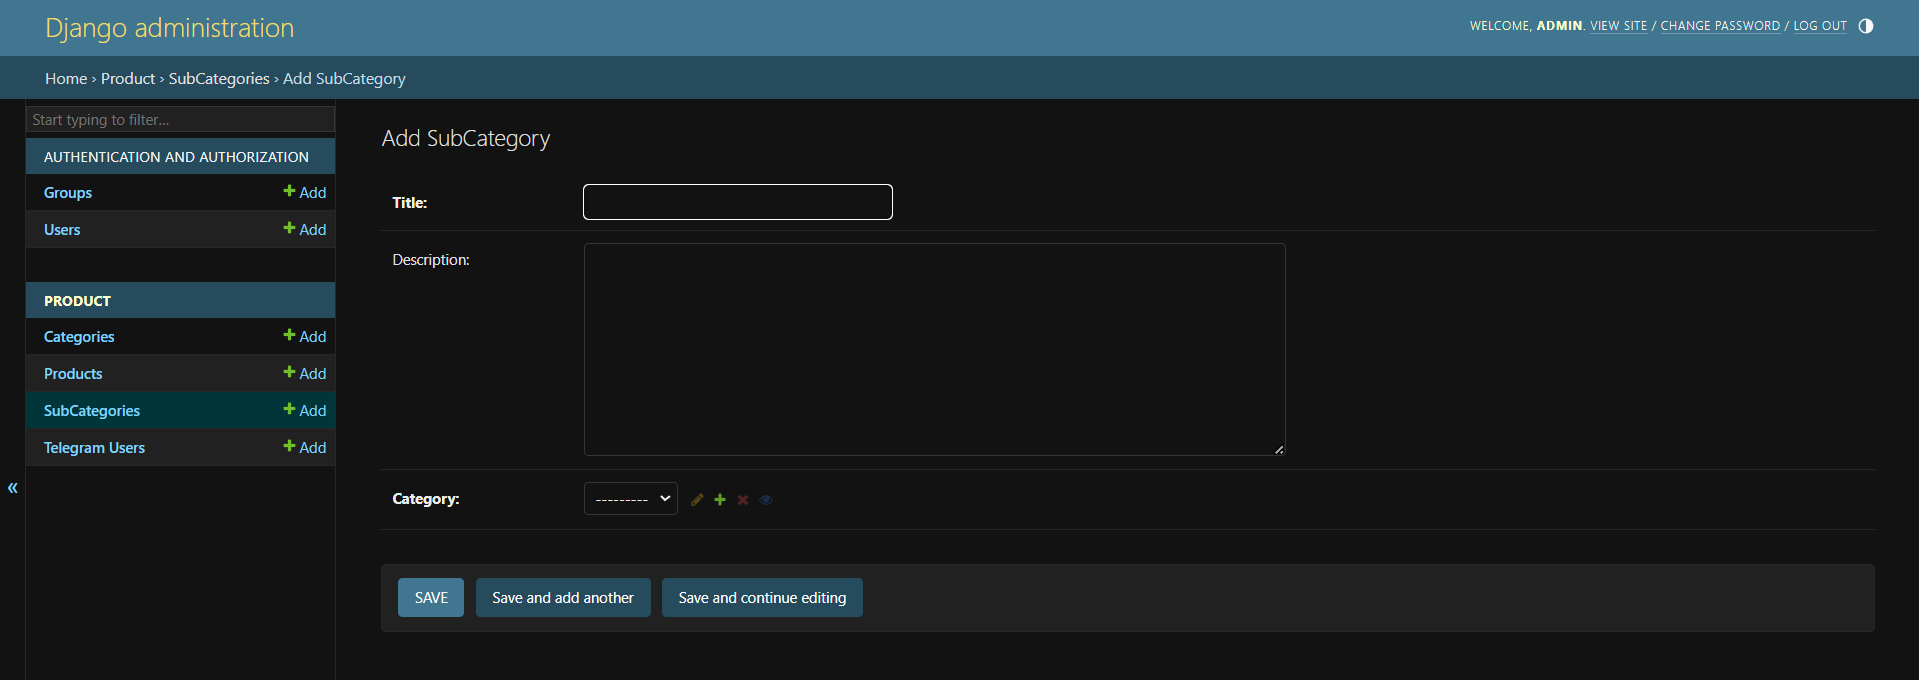This screenshot has height=680, width=1919.
Task: Click the Add link for Products
Action: [x=305, y=373]
